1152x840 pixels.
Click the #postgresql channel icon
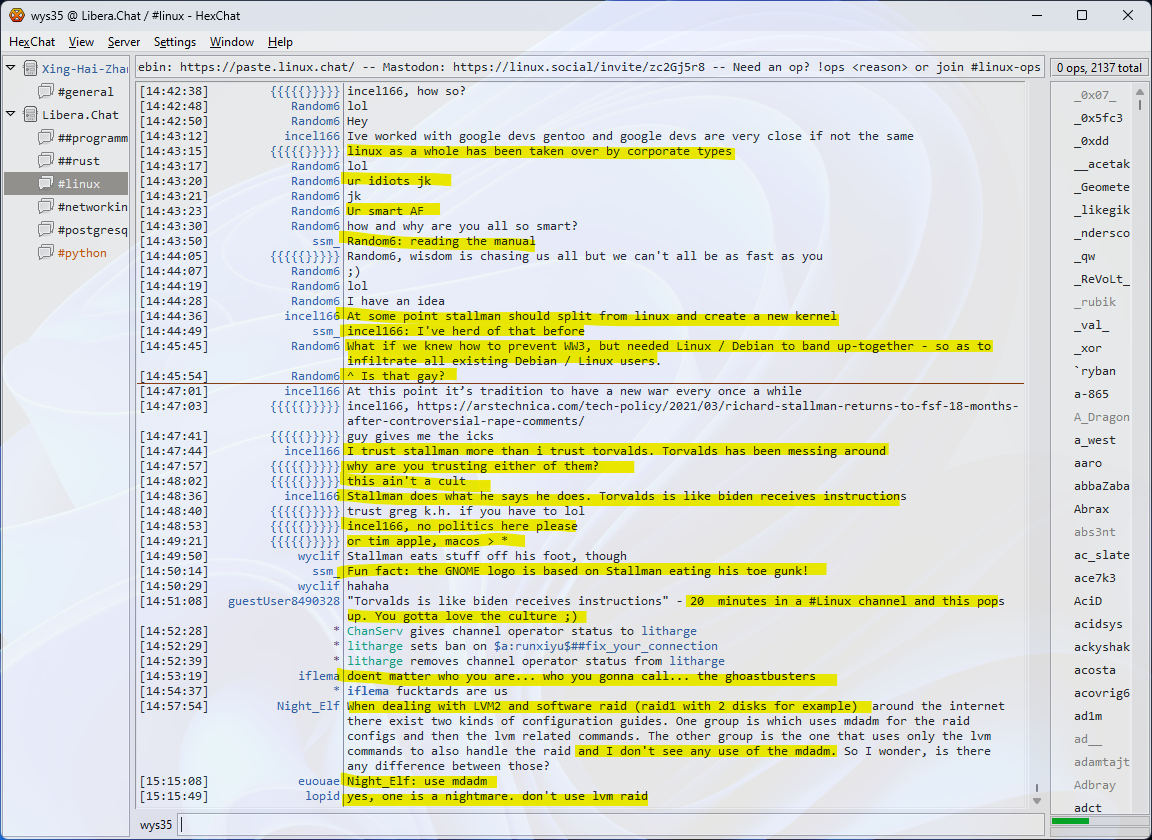[46, 230]
